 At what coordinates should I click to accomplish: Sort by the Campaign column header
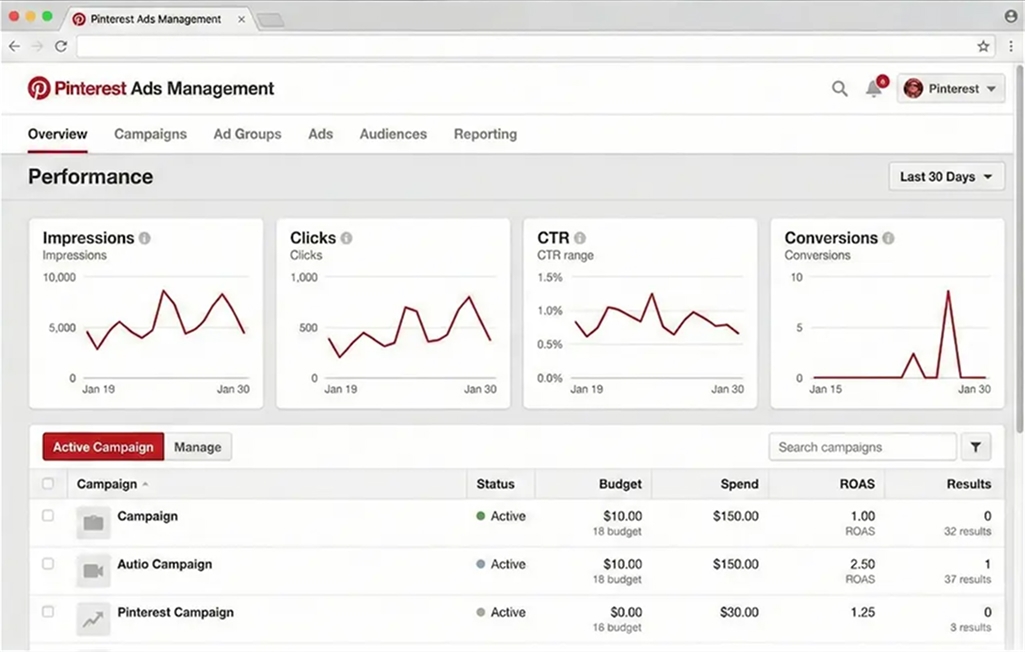(107, 484)
